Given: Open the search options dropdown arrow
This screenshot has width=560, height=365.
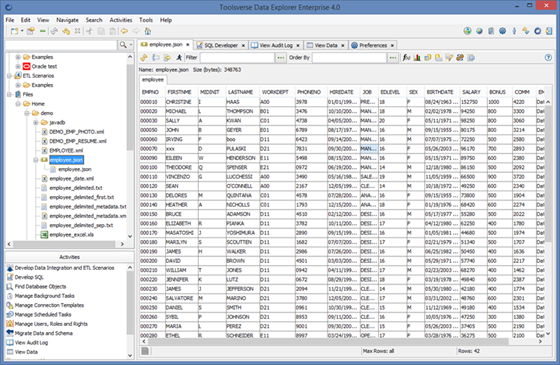Looking at the screenshot, I should click(x=131, y=45).
